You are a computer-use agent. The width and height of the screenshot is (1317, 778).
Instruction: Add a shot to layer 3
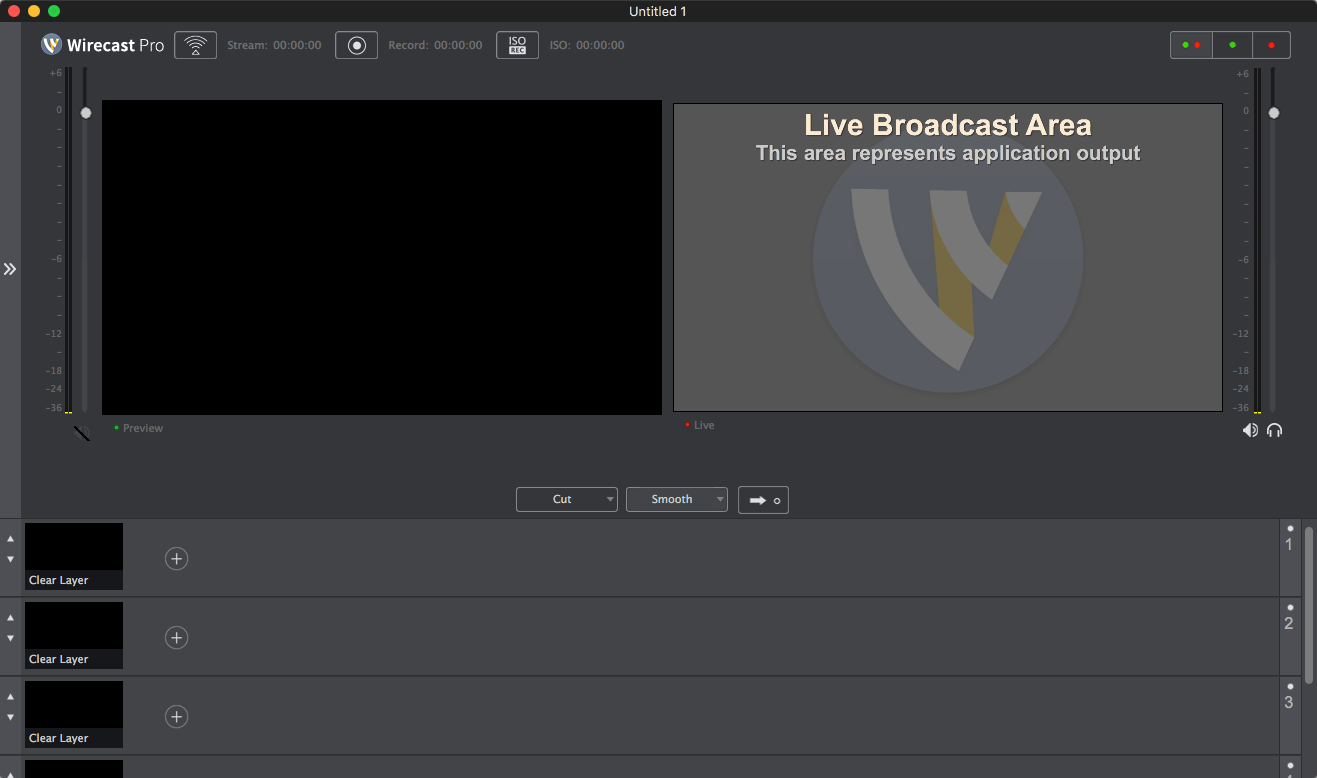click(176, 716)
